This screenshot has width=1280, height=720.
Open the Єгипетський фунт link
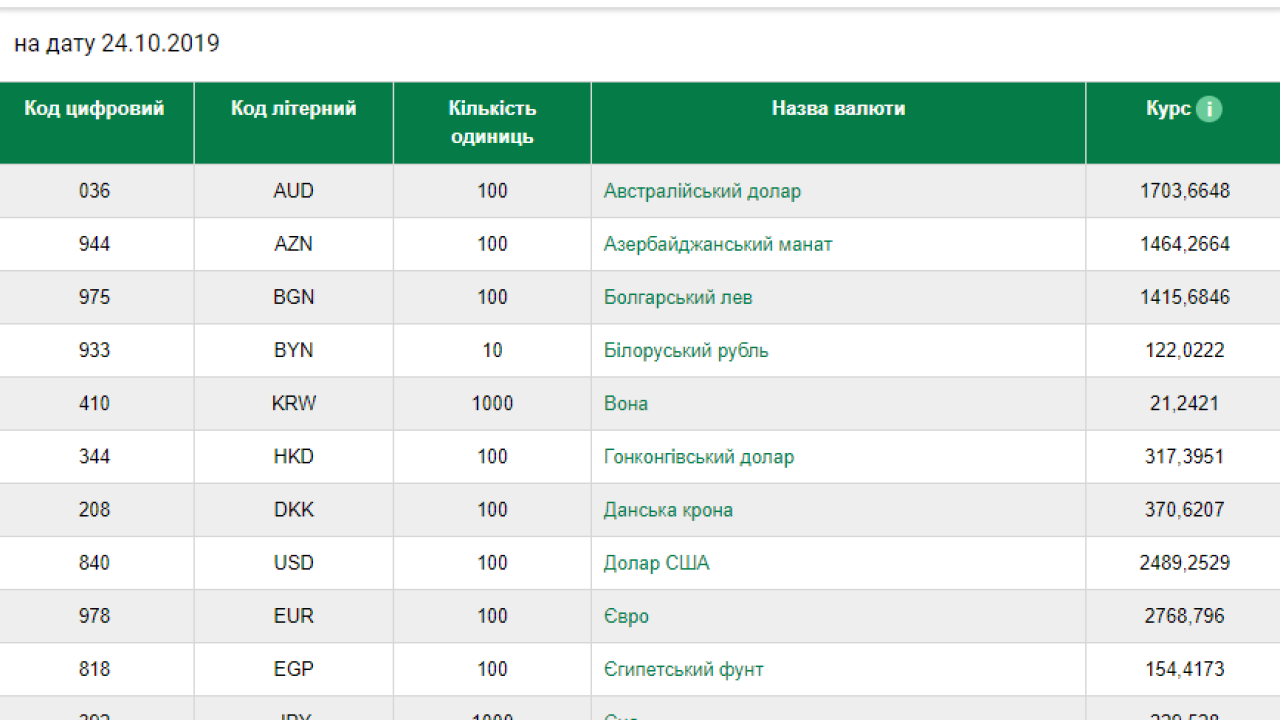683,669
